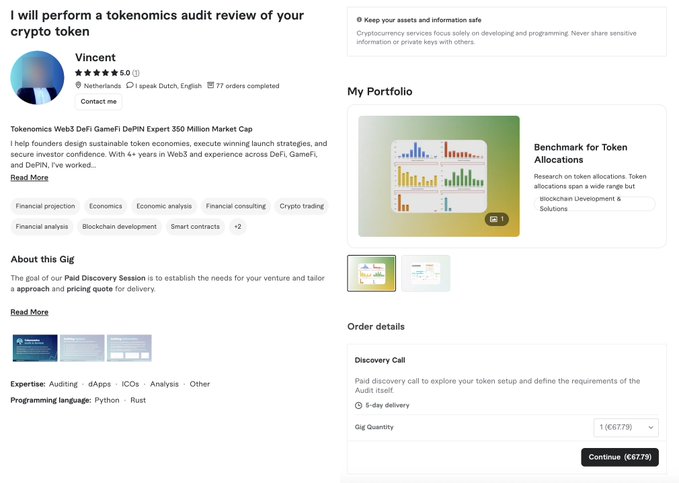Open the first gig image thumbnail

(x=34, y=348)
